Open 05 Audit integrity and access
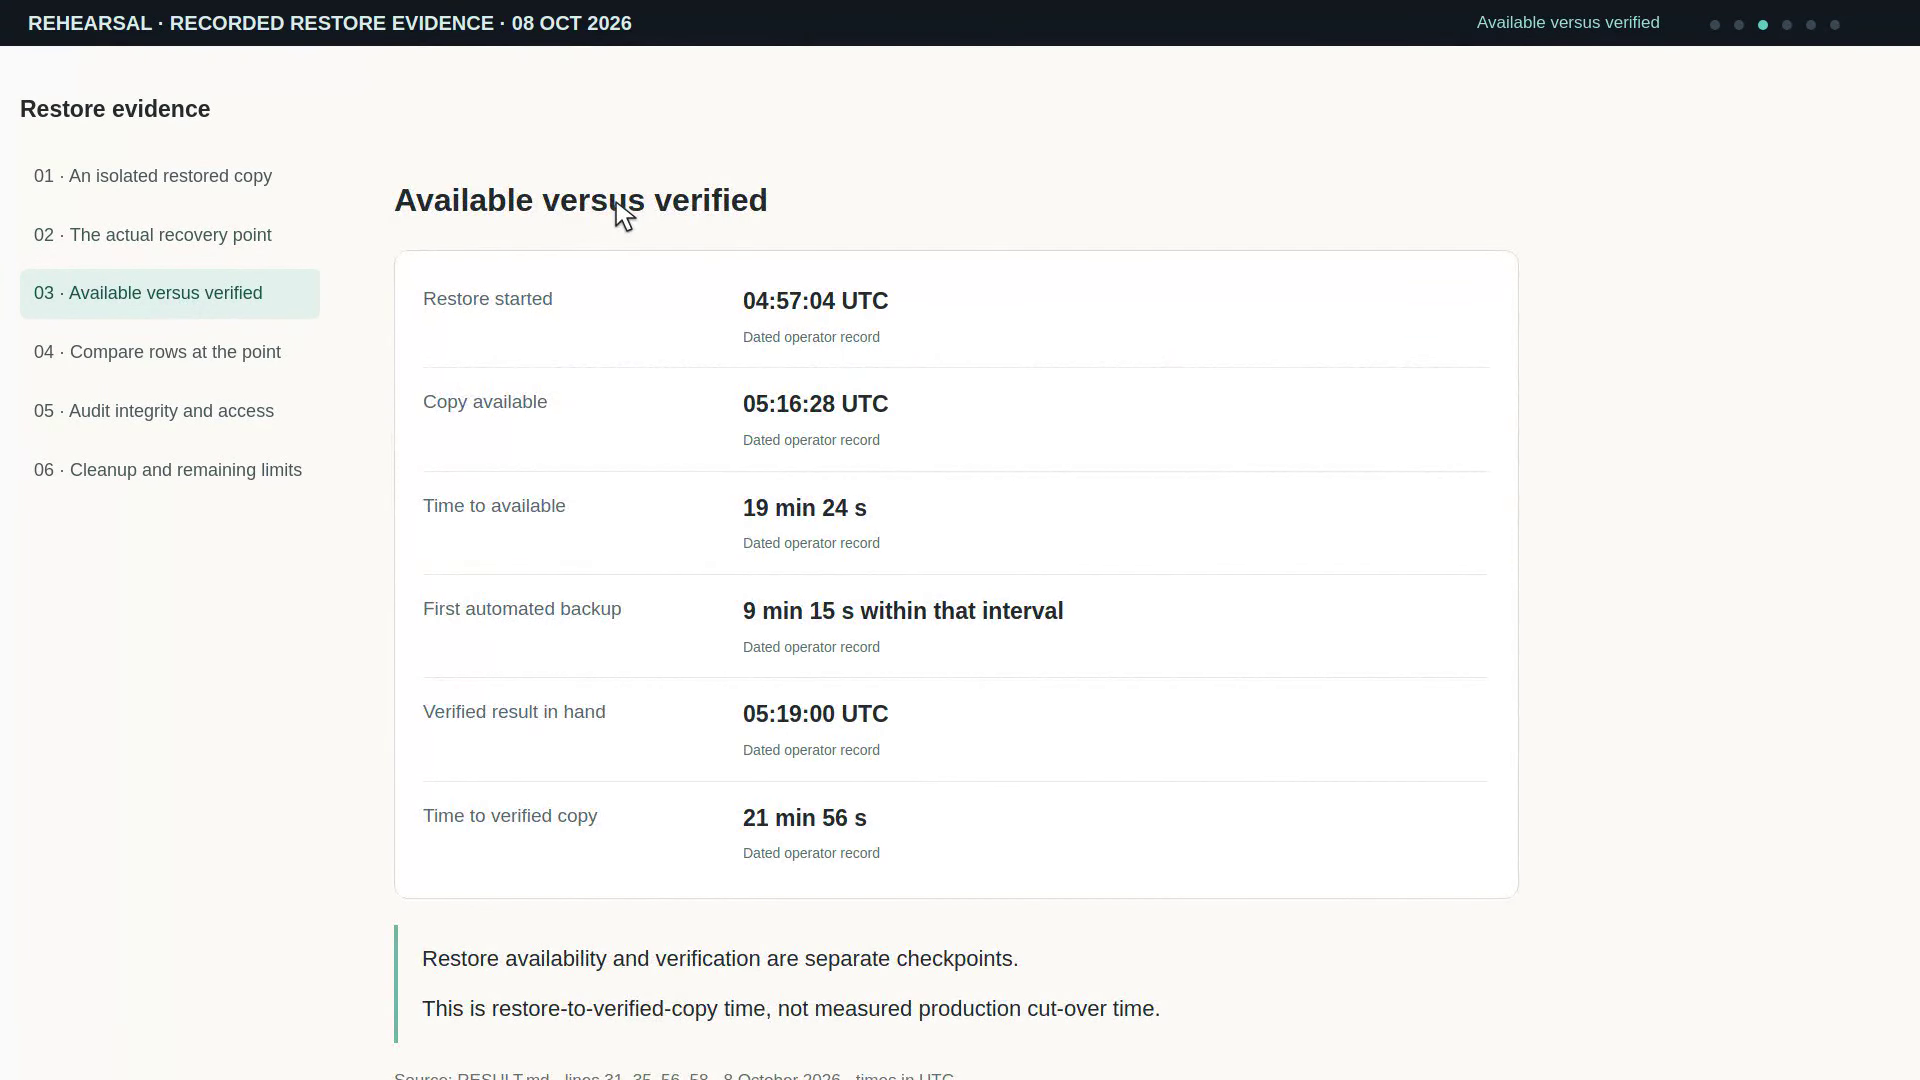 click(170, 411)
